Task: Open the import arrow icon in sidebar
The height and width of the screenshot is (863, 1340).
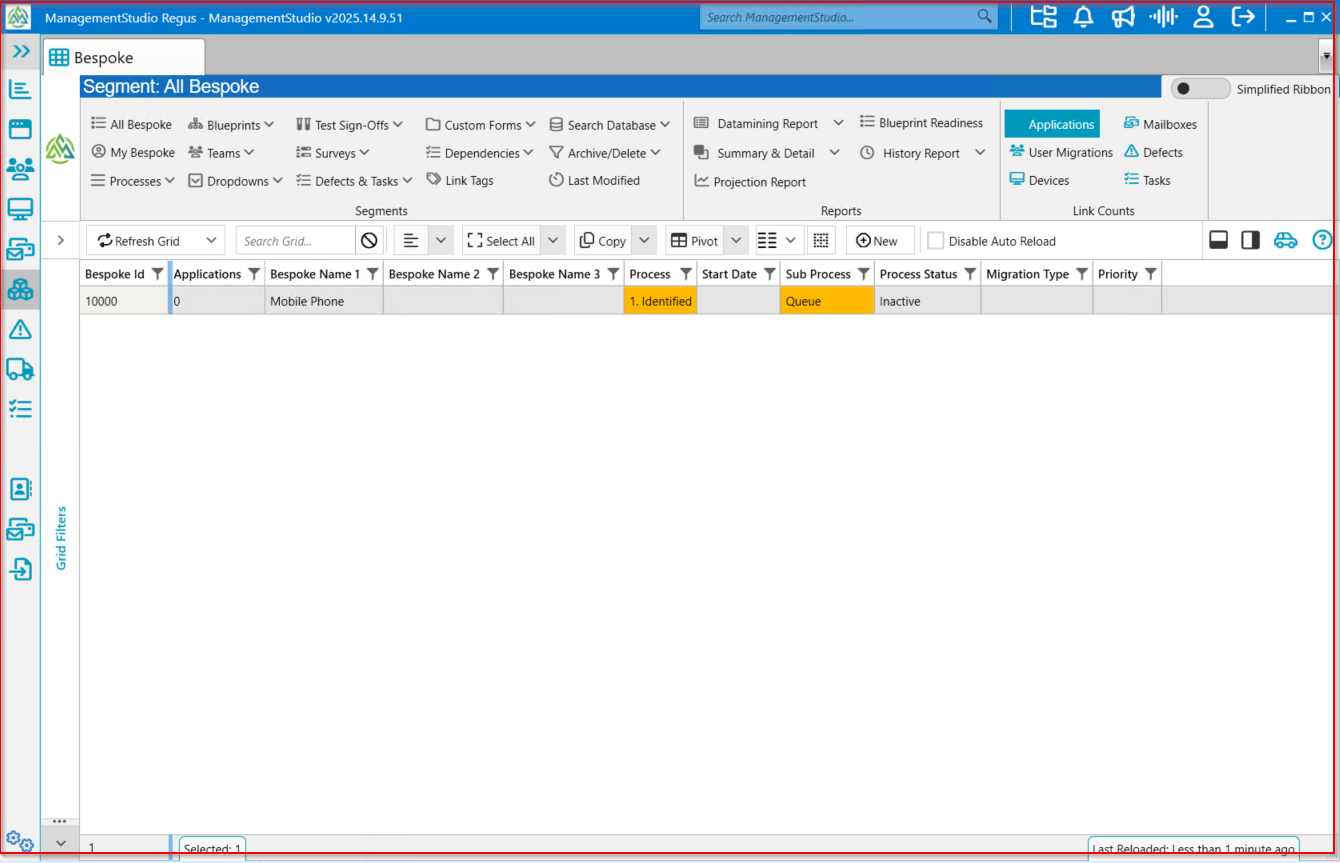Action: click(x=20, y=569)
